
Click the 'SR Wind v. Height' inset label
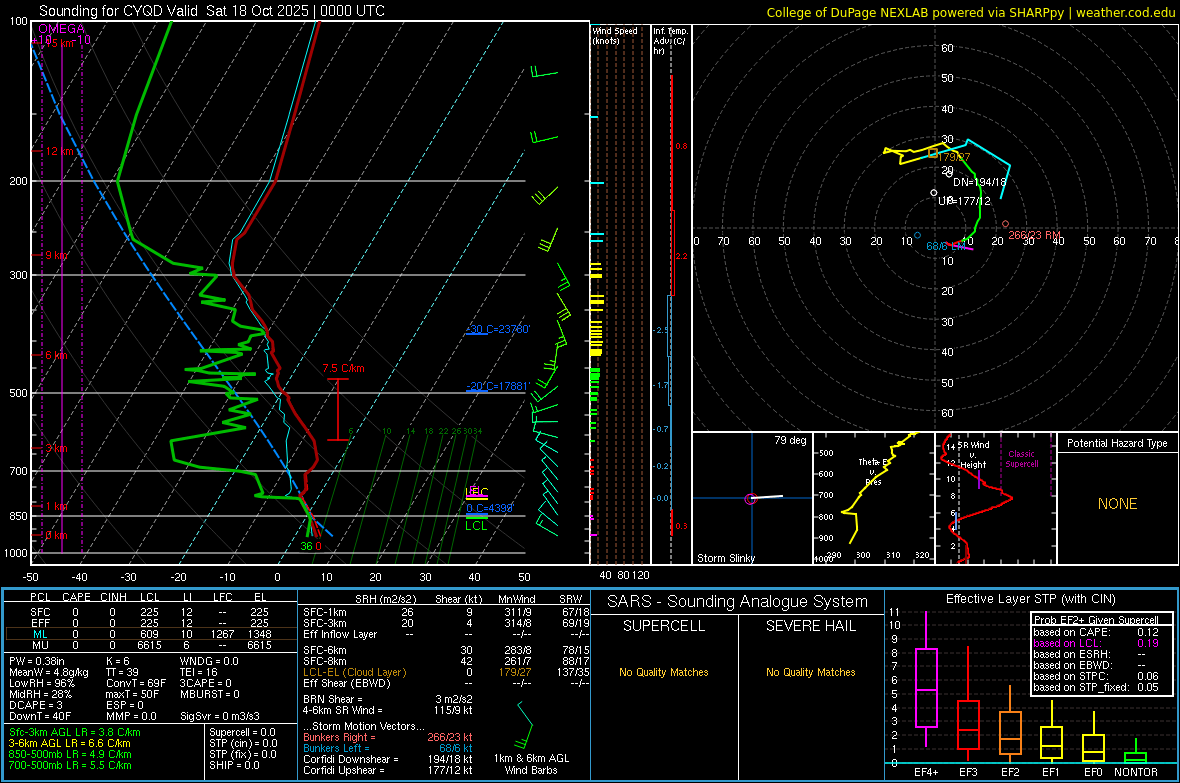(x=973, y=455)
